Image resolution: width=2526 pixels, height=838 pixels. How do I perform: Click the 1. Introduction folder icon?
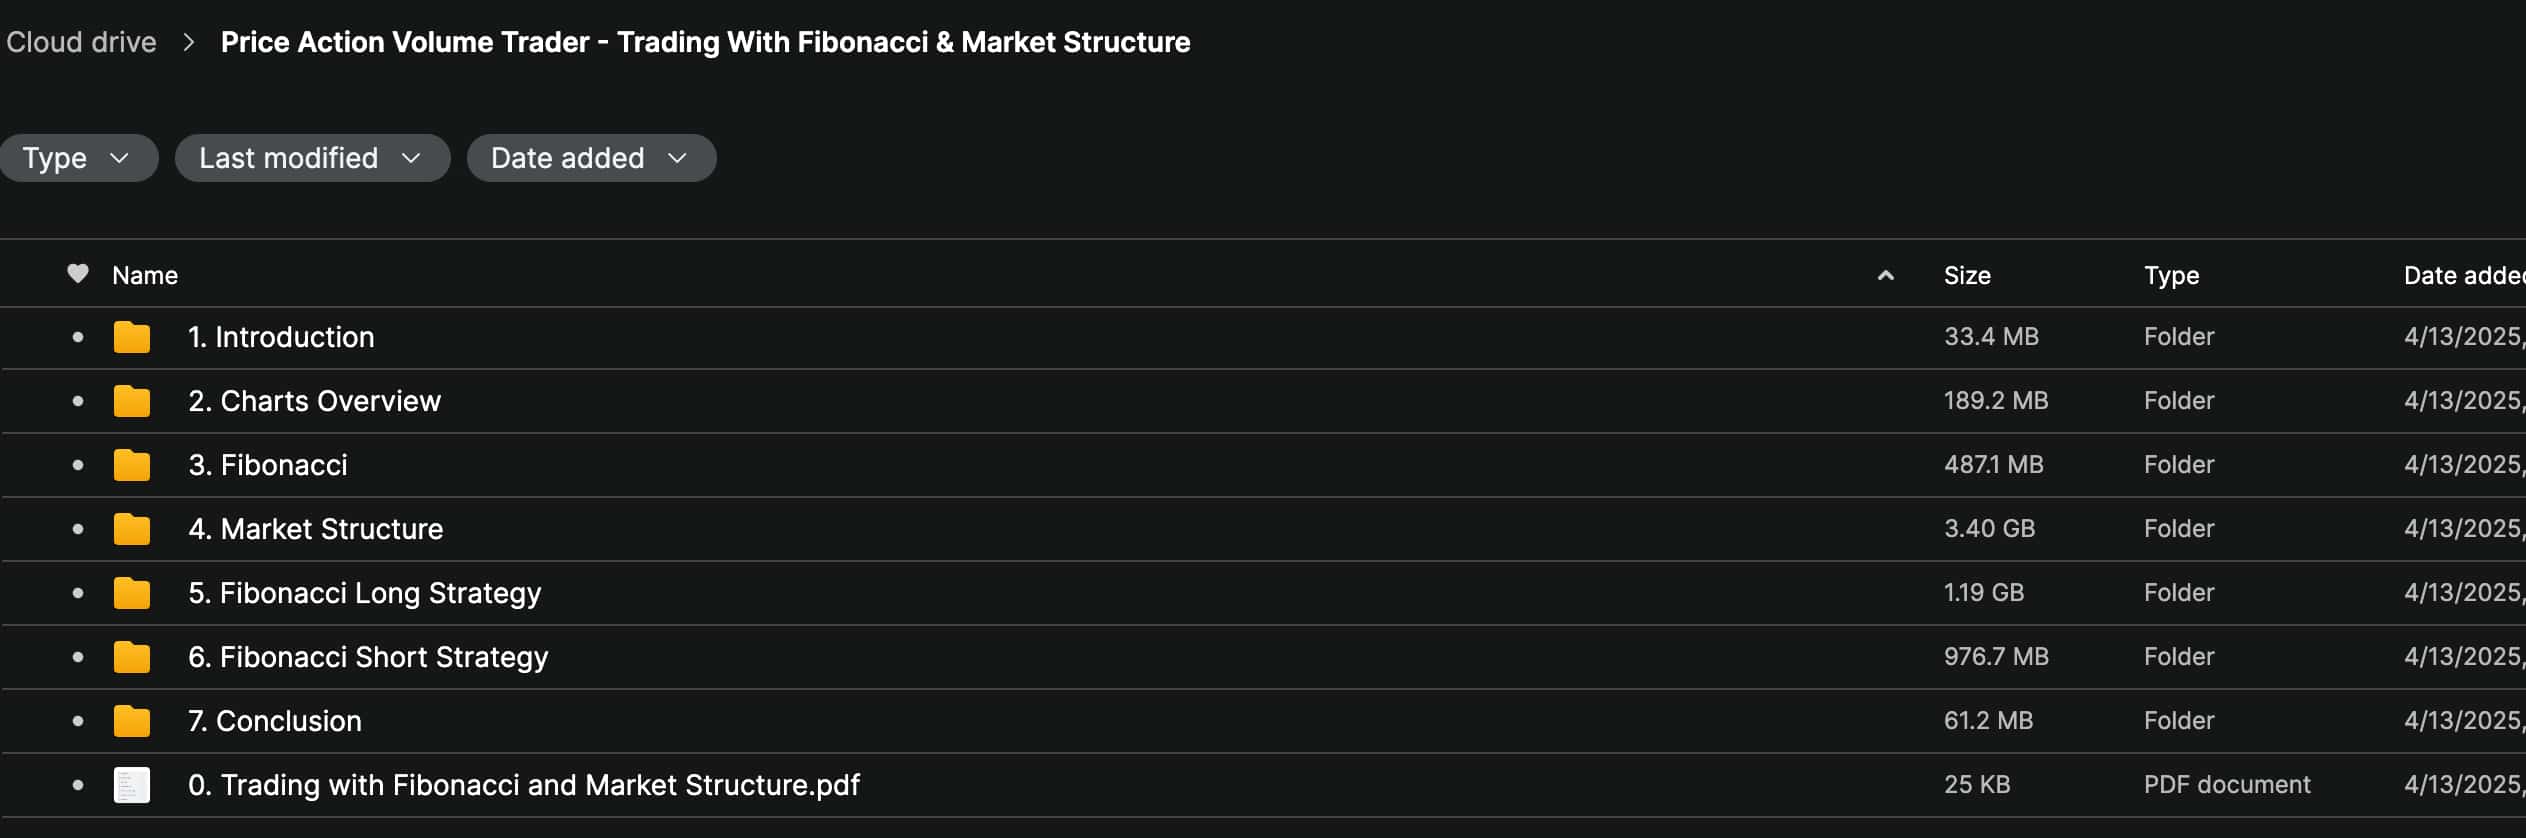[131, 338]
